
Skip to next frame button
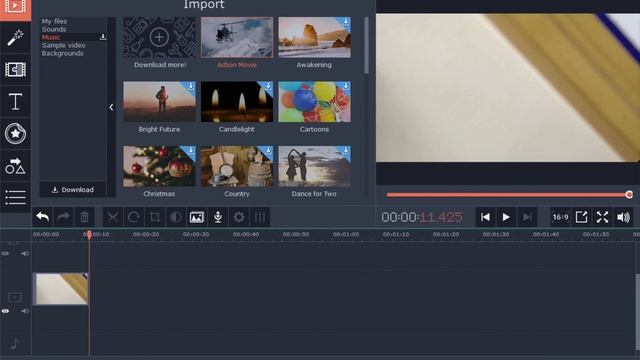point(527,217)
